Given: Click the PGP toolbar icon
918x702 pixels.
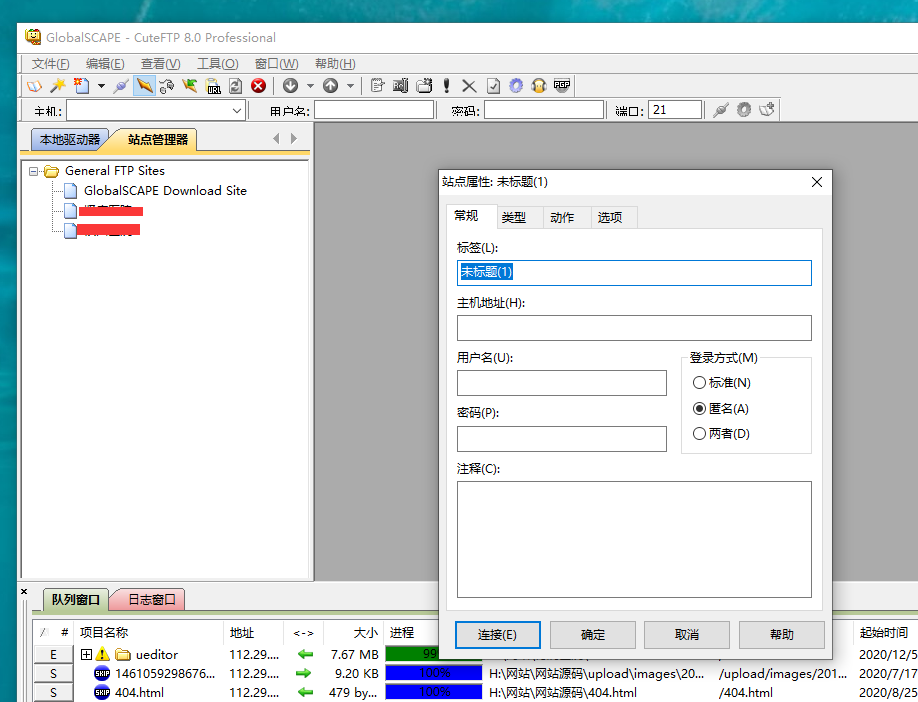Looking at the screenshot, I should (562, 86).
